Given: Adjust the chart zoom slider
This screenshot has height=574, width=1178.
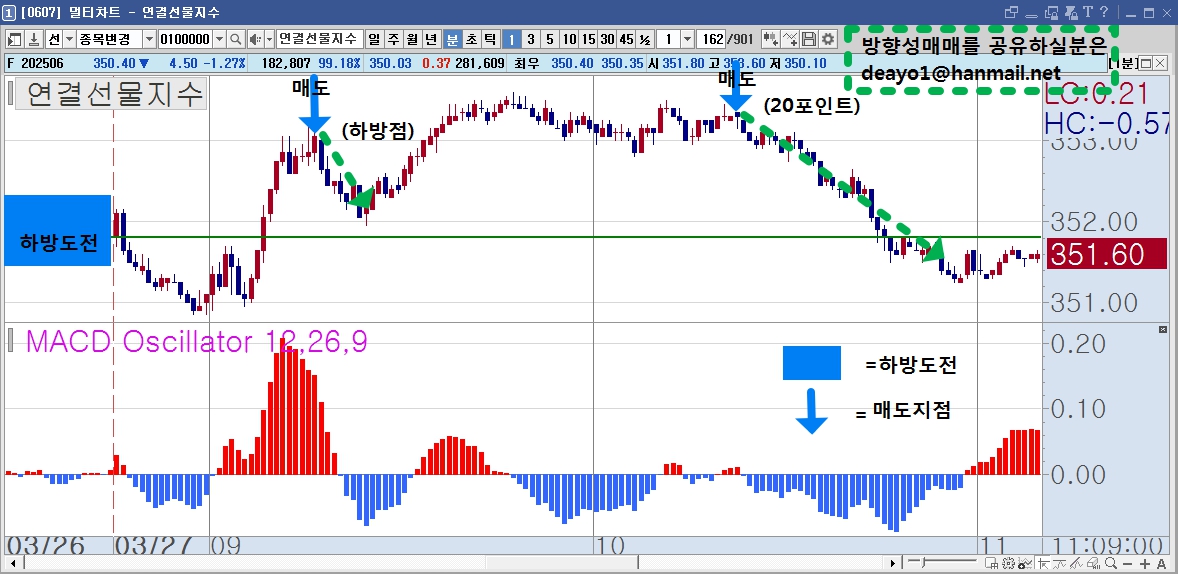Looking at the screenshot, I should click(923, 563).
